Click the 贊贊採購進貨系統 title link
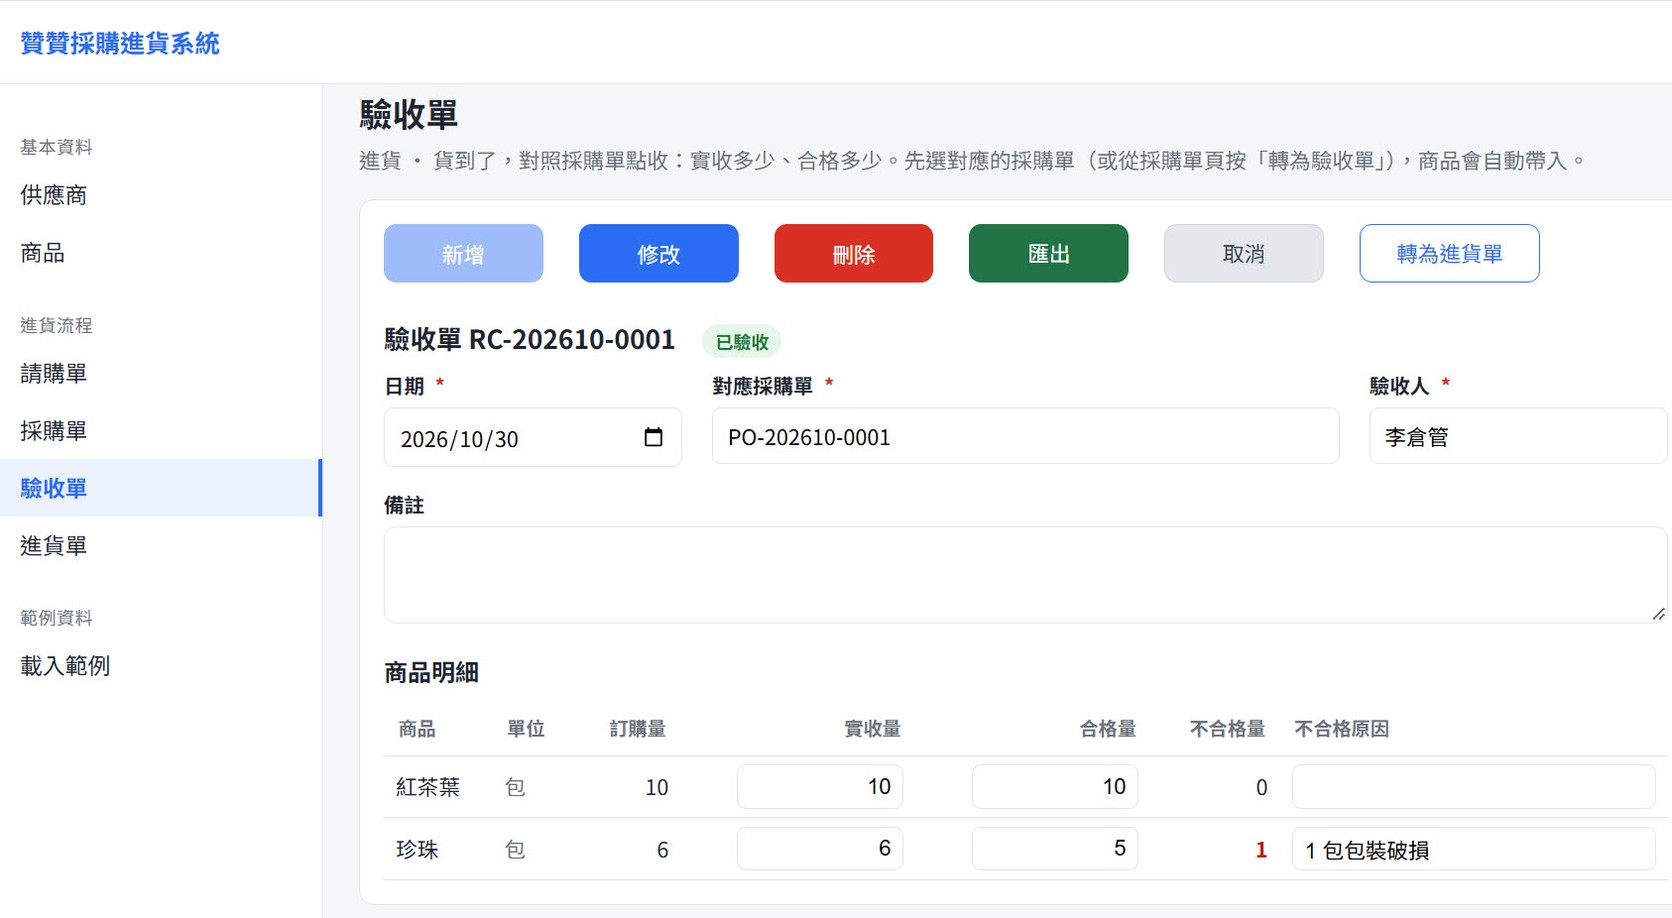This screenshot has height=918, width=1672. pyautogui.click(x=120, y=43)
